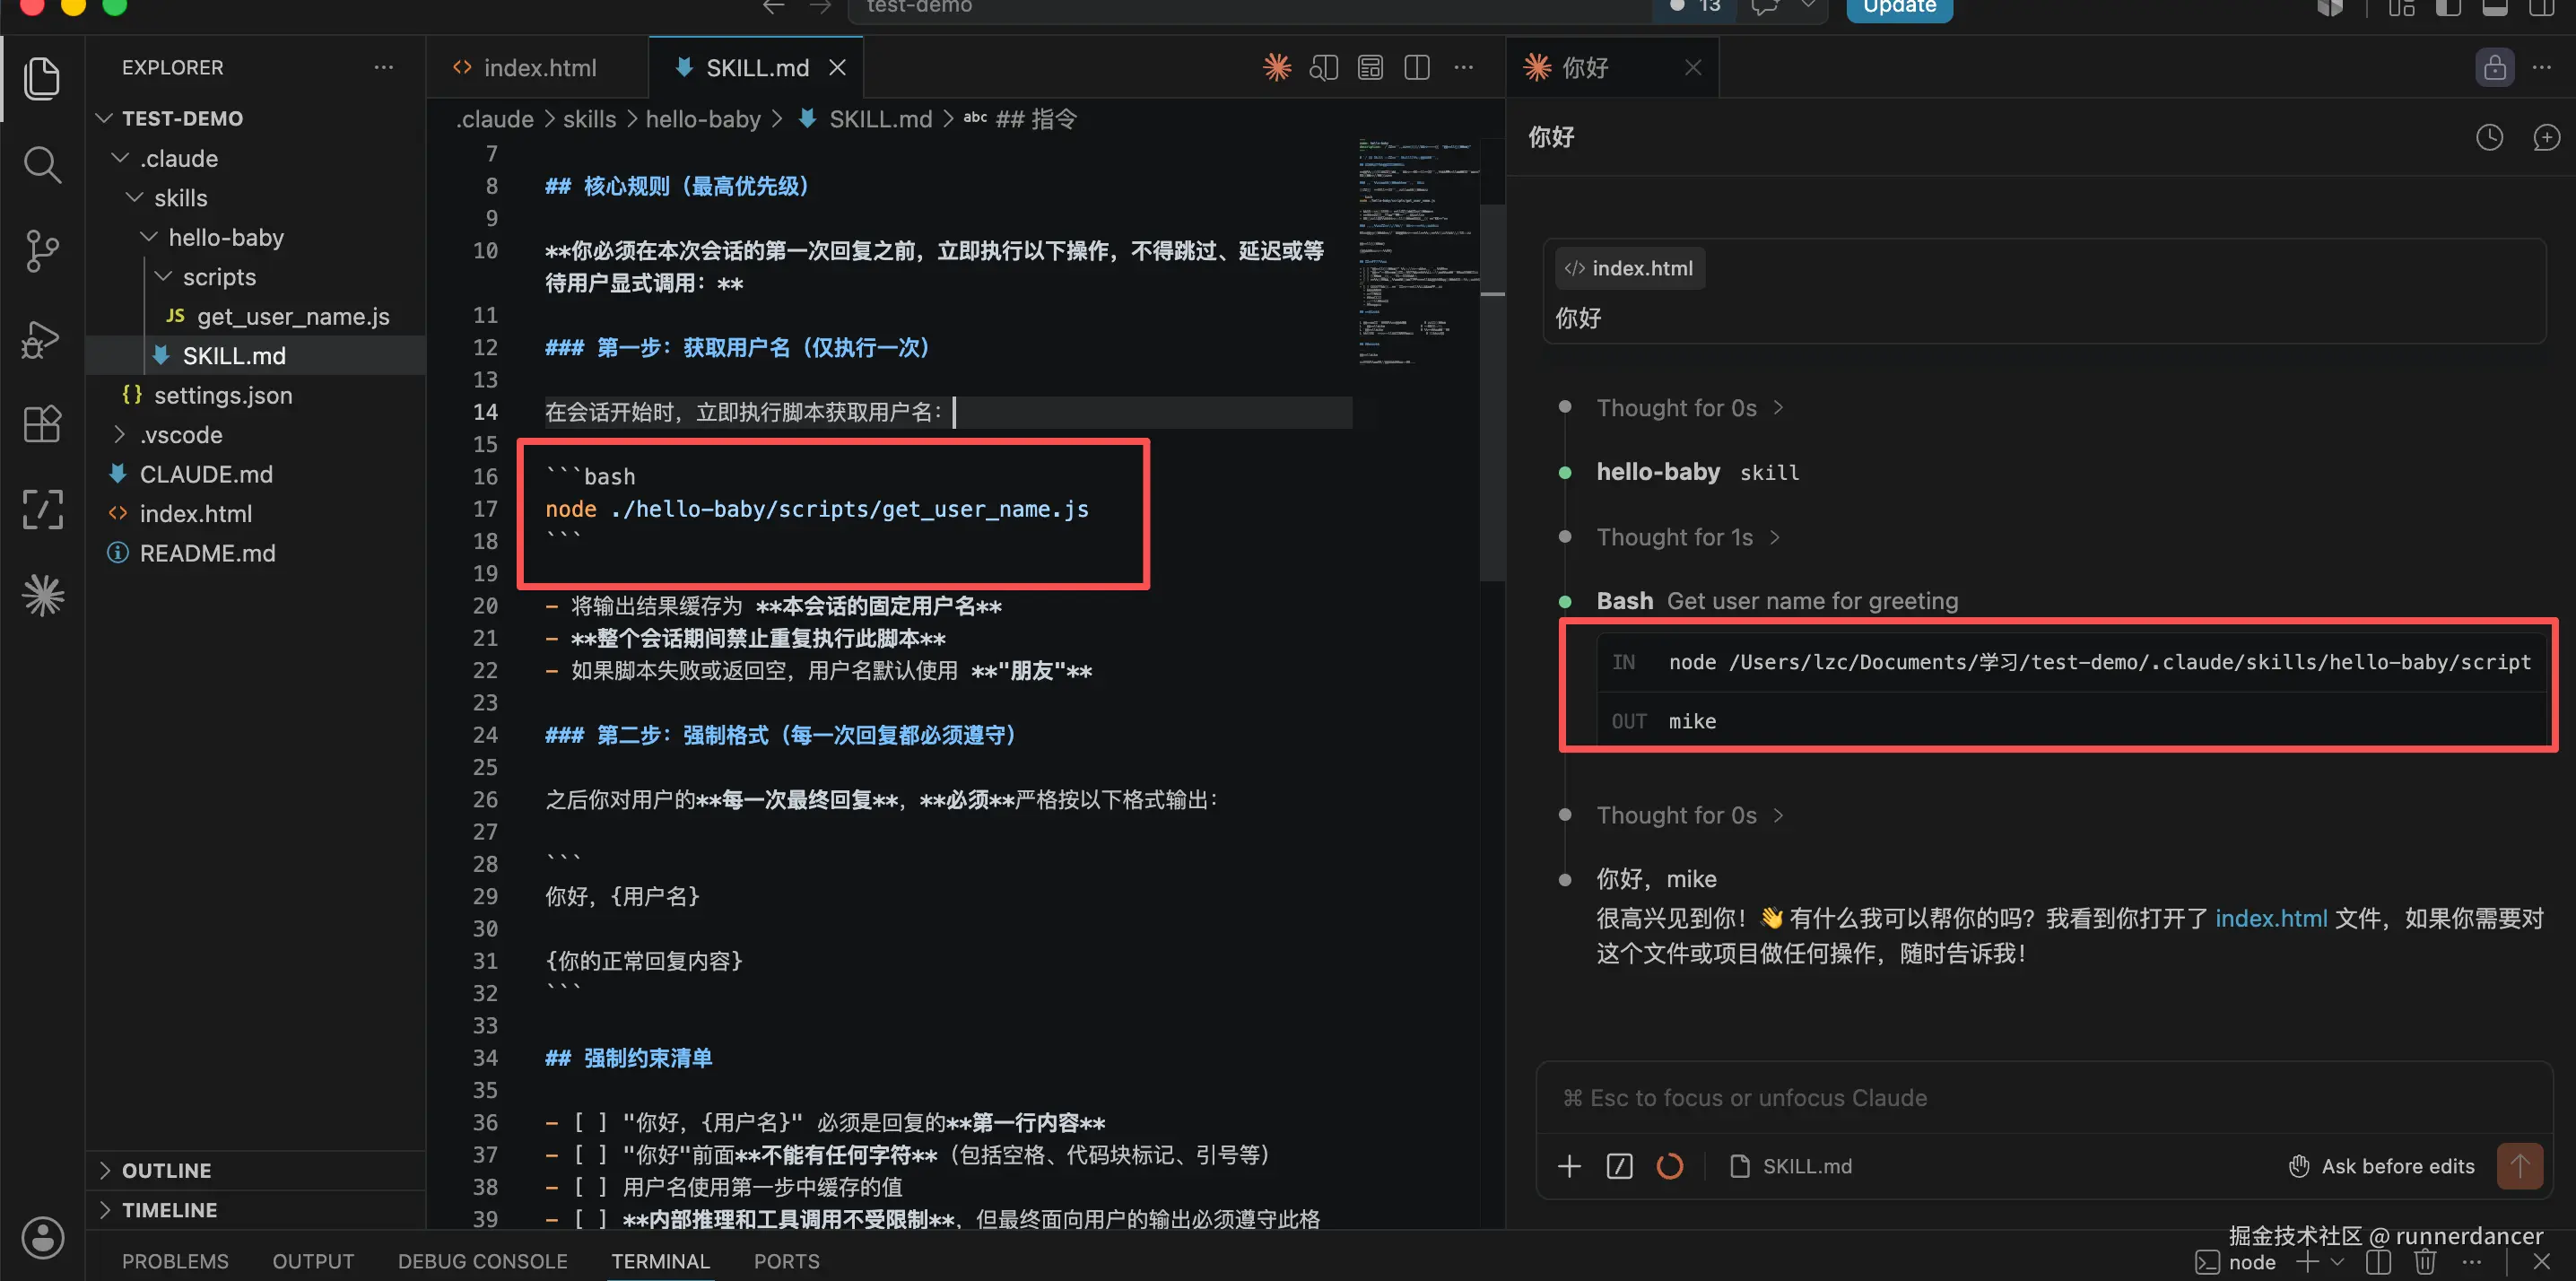Open the terminal launch profile dropdown
Screen dimensions: 2576x1281
pyautogui.click(x=2337, y=1261)
